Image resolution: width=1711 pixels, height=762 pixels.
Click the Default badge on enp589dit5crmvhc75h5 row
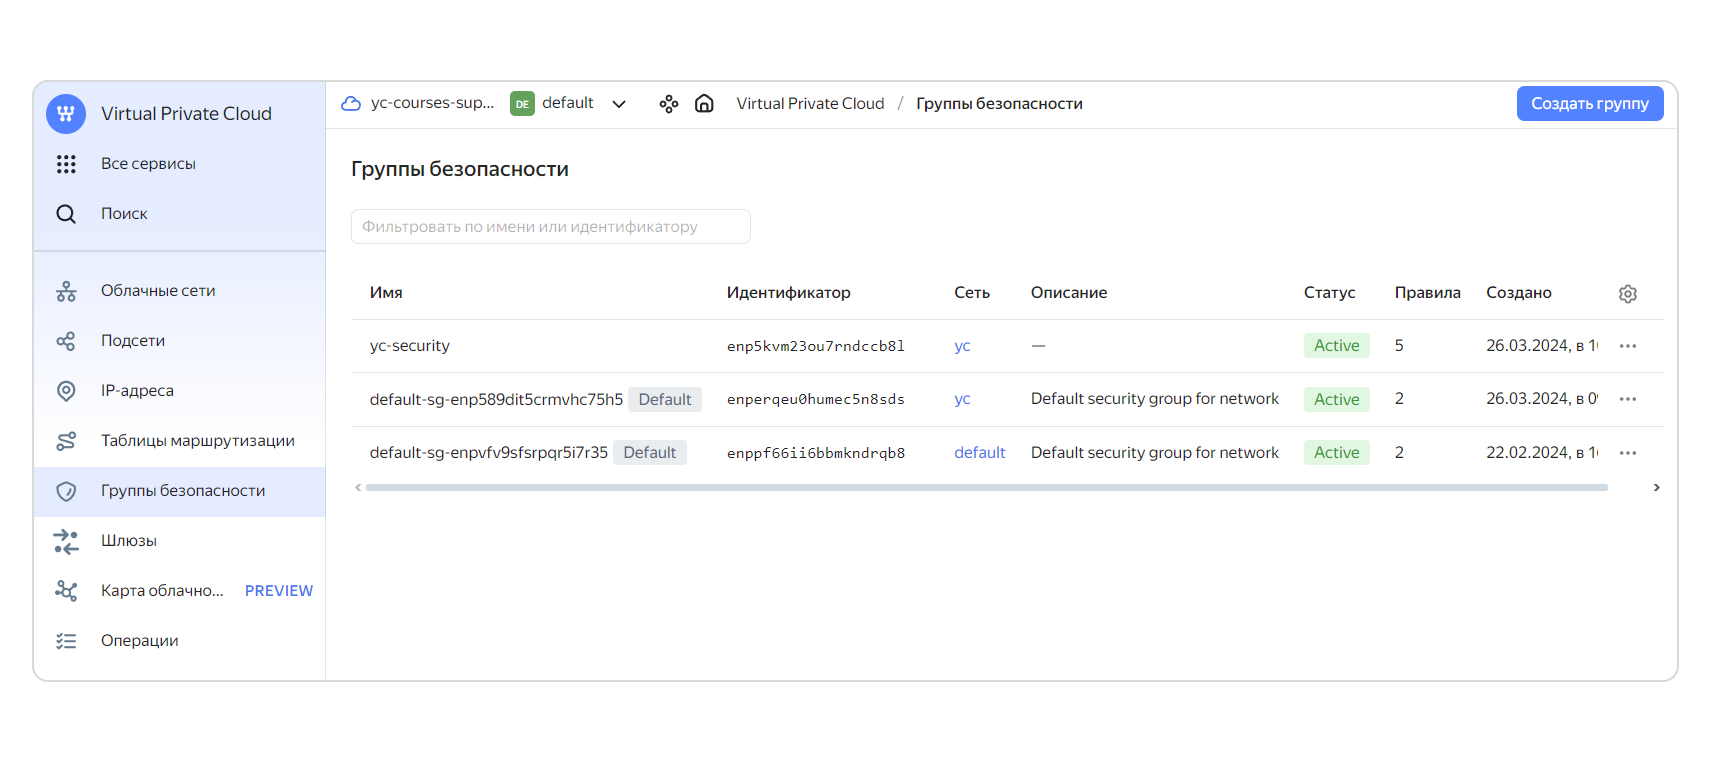pos(665,400)
